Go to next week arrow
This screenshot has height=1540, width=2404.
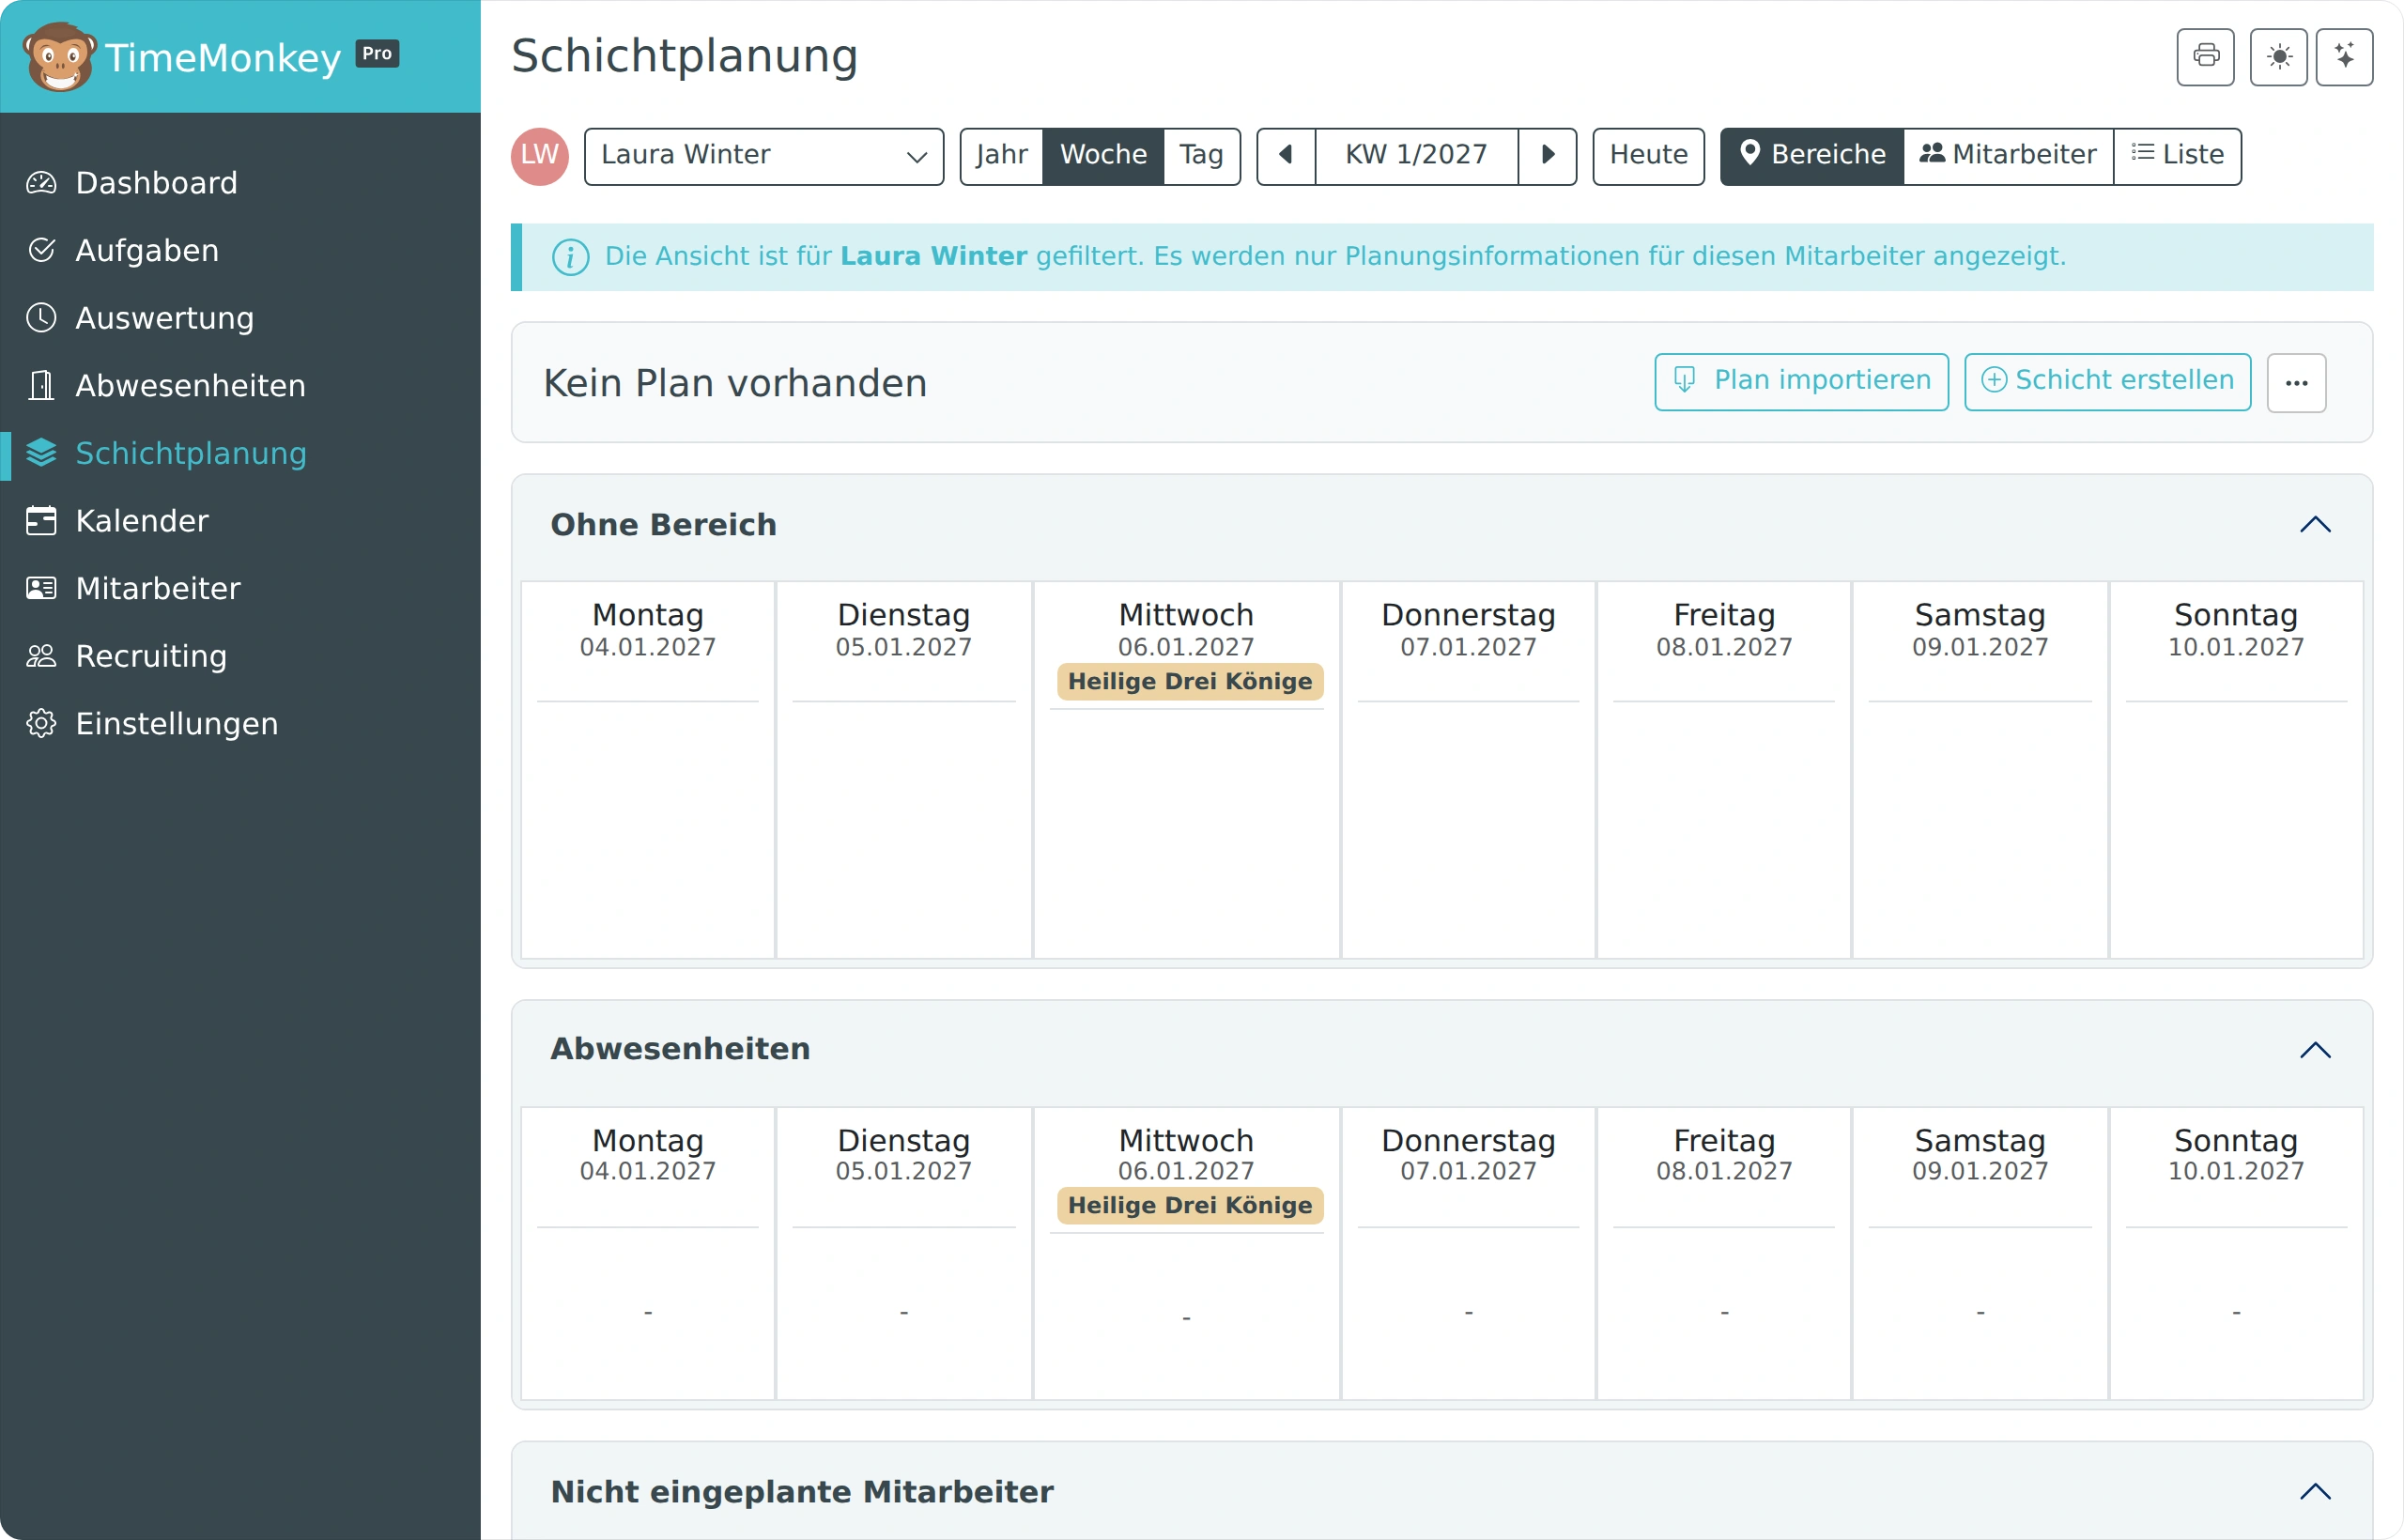(x=1547, y=156)
